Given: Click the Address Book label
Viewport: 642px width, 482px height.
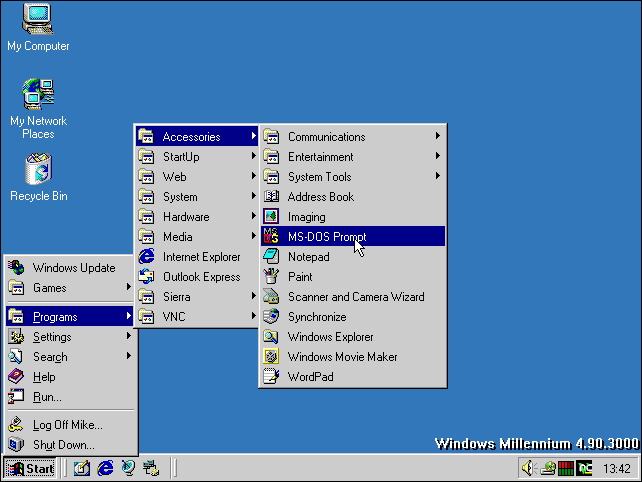Looking at the screenshot, I should point(321,197).
